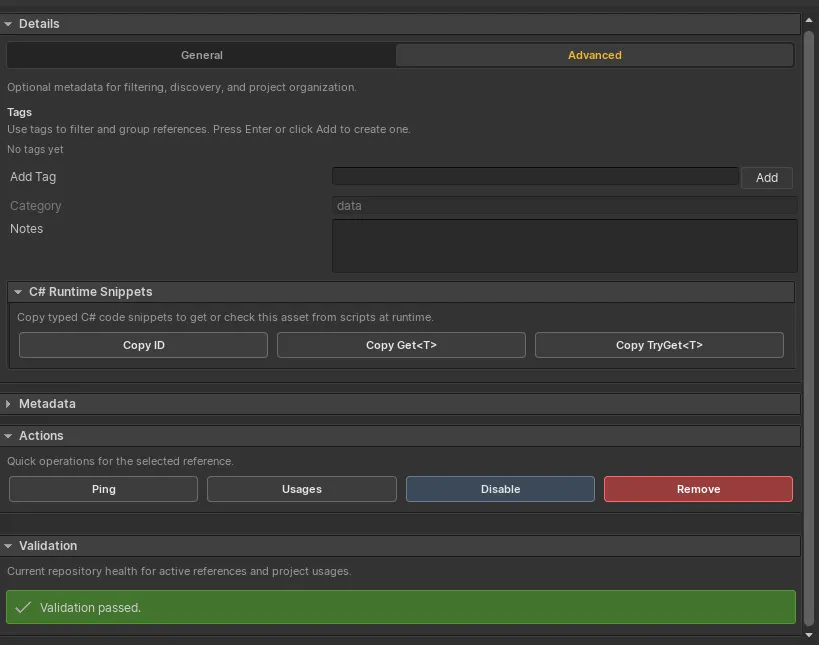This screenshot has width=819, height=645.
Task: Click the scrollbar down arrow
Action: [809, 635]
